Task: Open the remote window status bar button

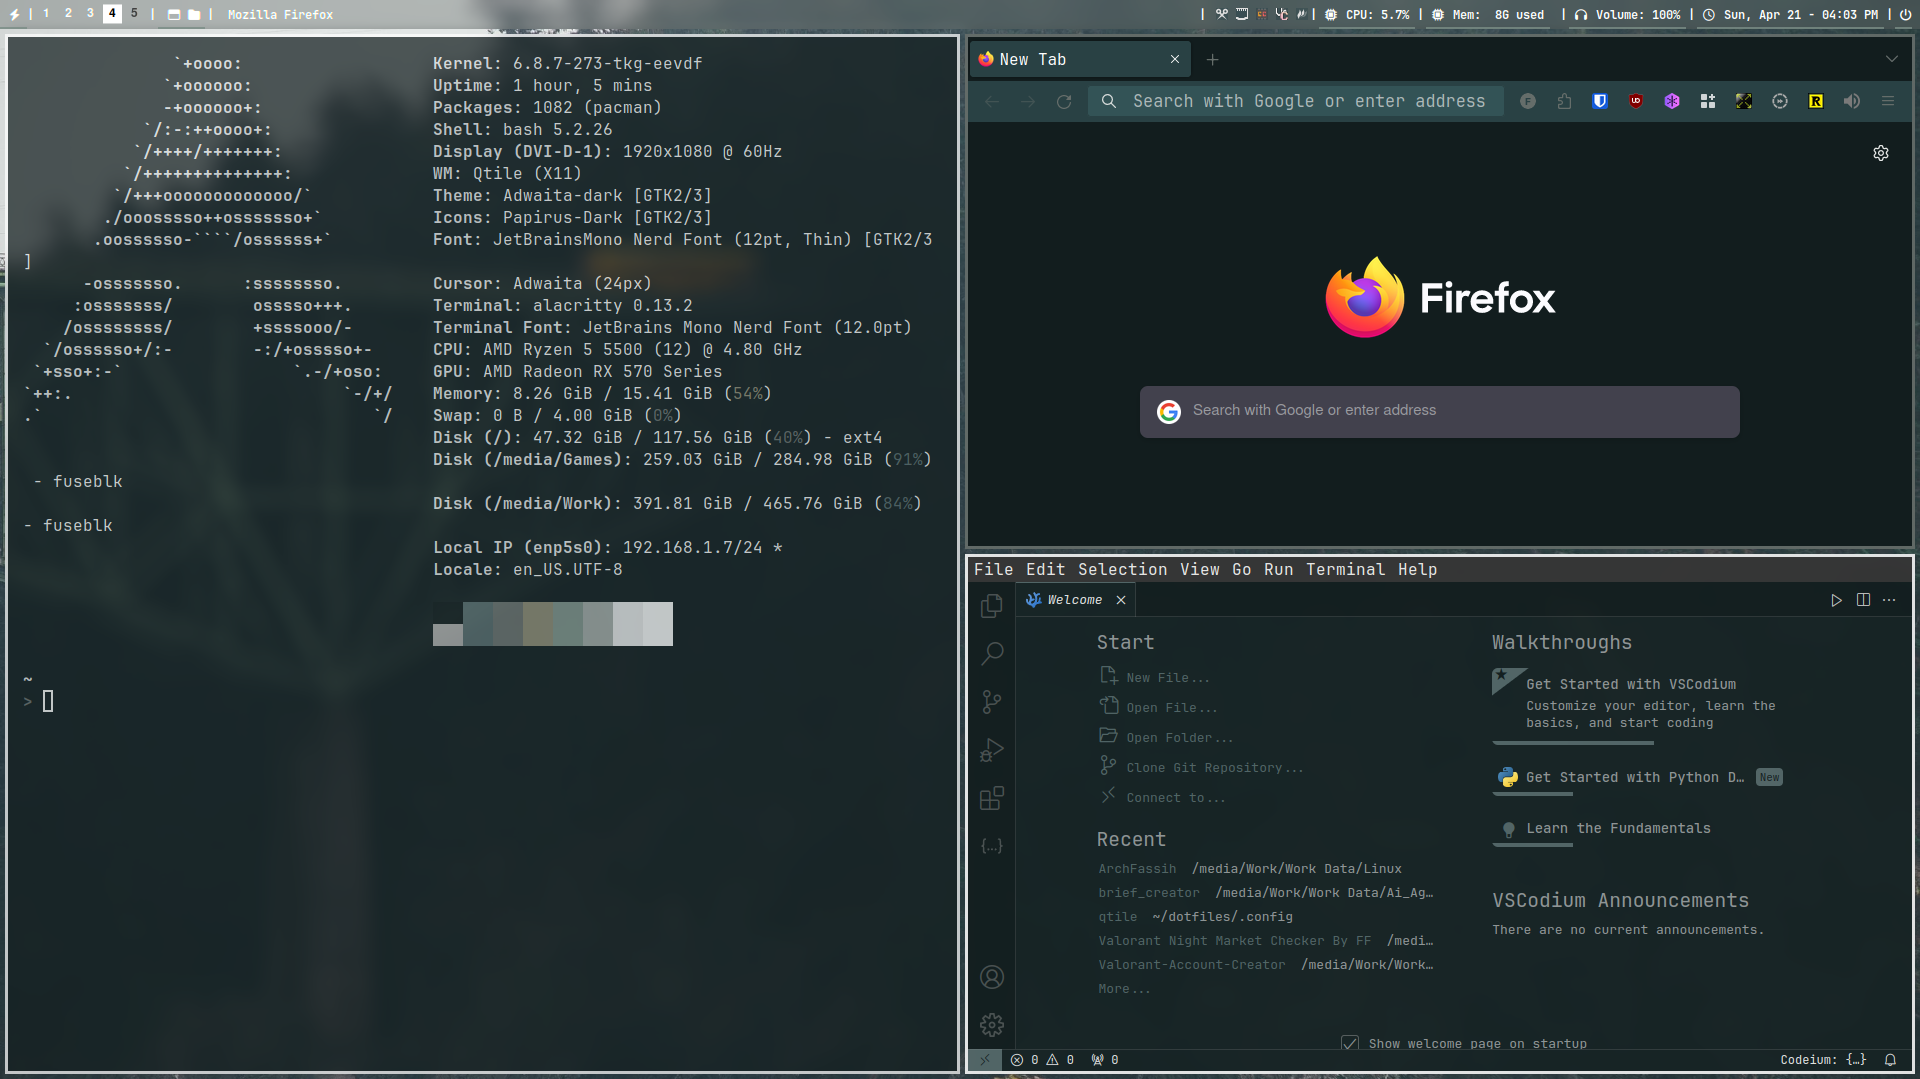Action: 985,1060
